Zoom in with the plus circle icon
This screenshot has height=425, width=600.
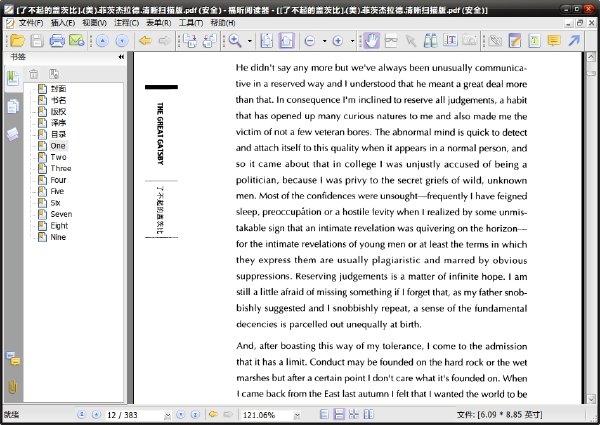click(x=338, y=41)
